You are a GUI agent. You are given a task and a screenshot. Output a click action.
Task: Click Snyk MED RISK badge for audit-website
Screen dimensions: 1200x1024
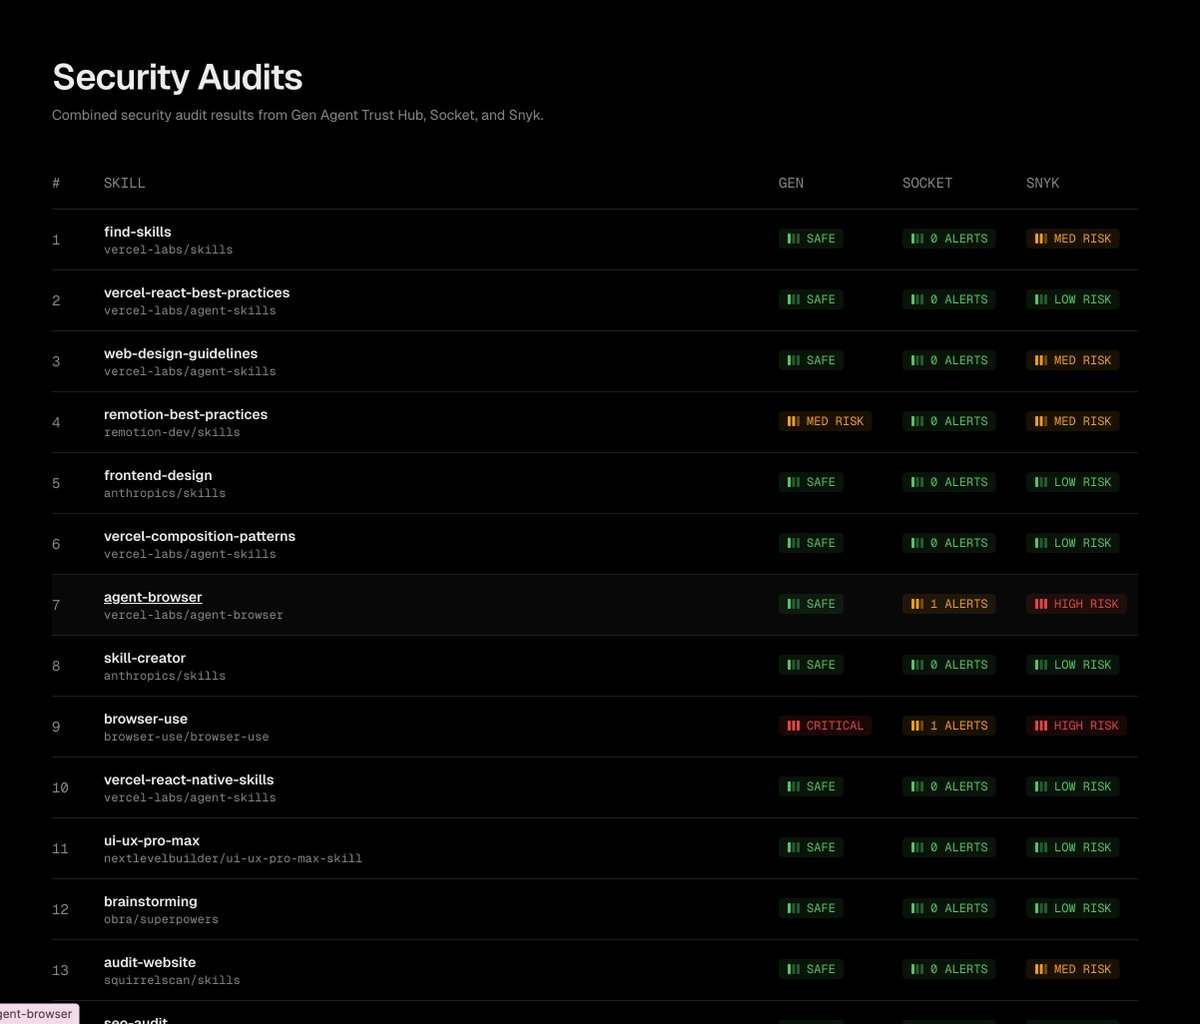click(1072, 971)
